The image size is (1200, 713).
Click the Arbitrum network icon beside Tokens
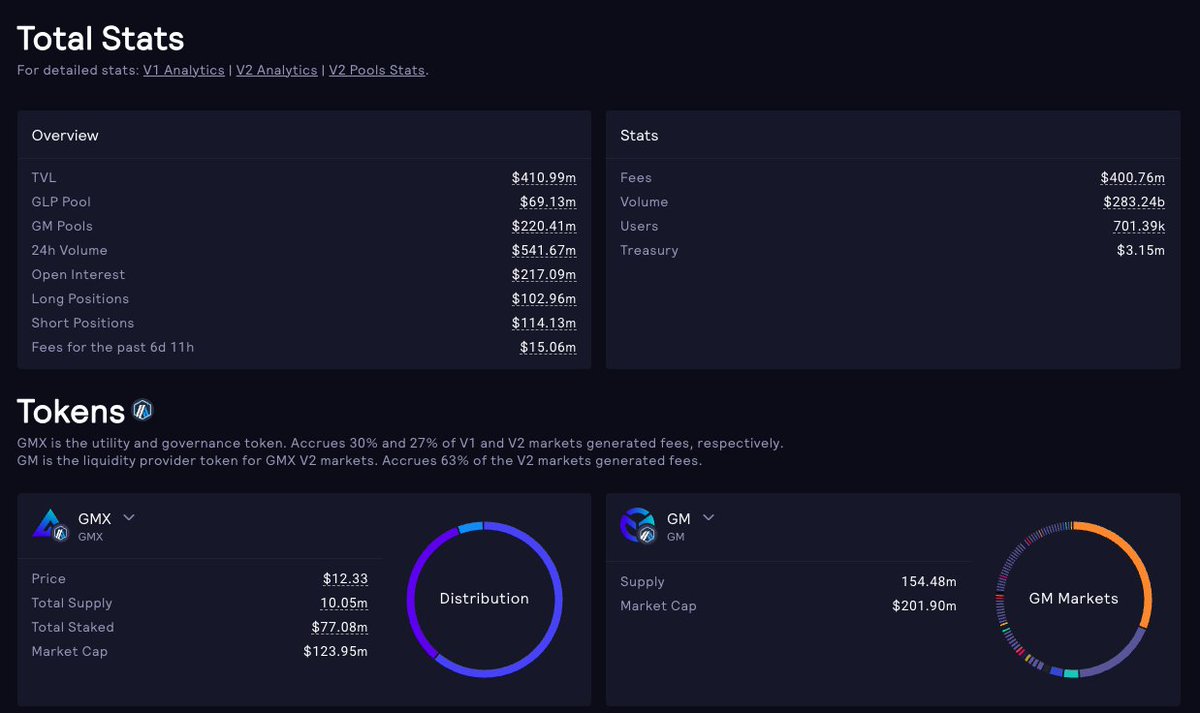tap(143, 410)
